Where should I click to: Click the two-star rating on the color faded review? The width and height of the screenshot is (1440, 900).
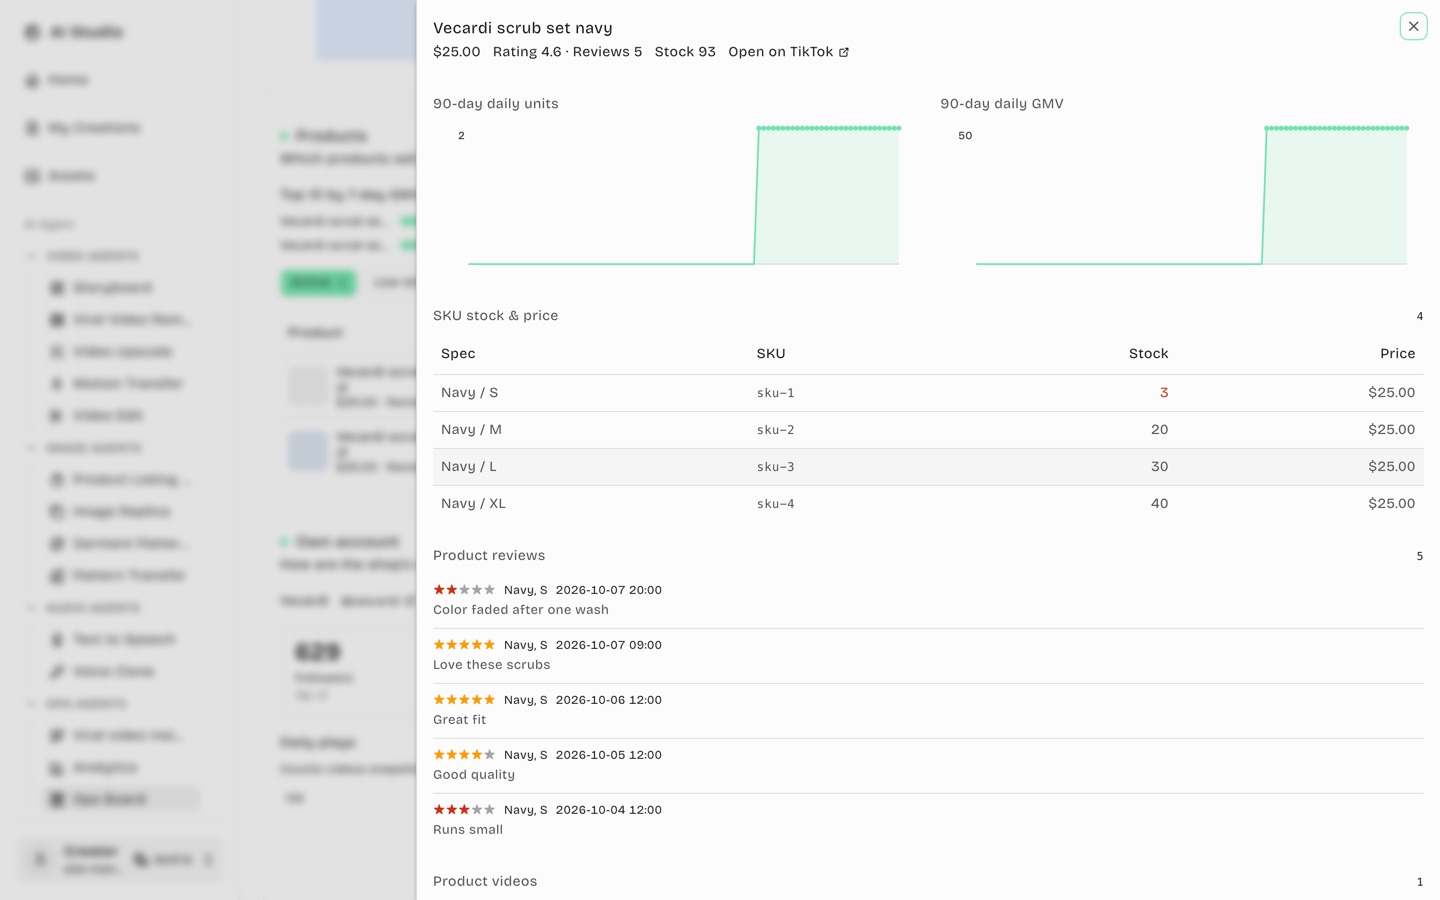click(464, 590)
